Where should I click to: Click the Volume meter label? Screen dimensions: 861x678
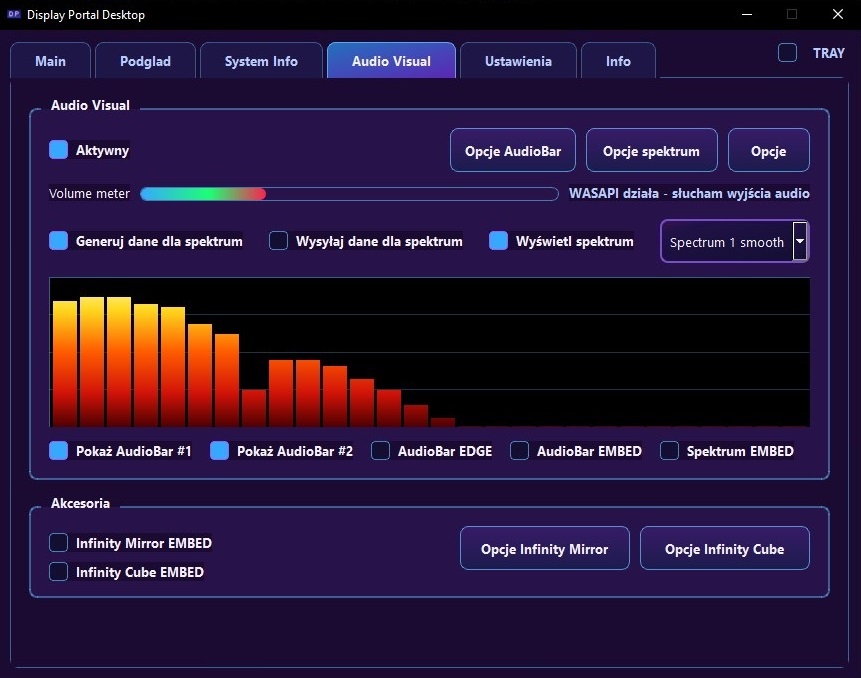tap(89, 193)
